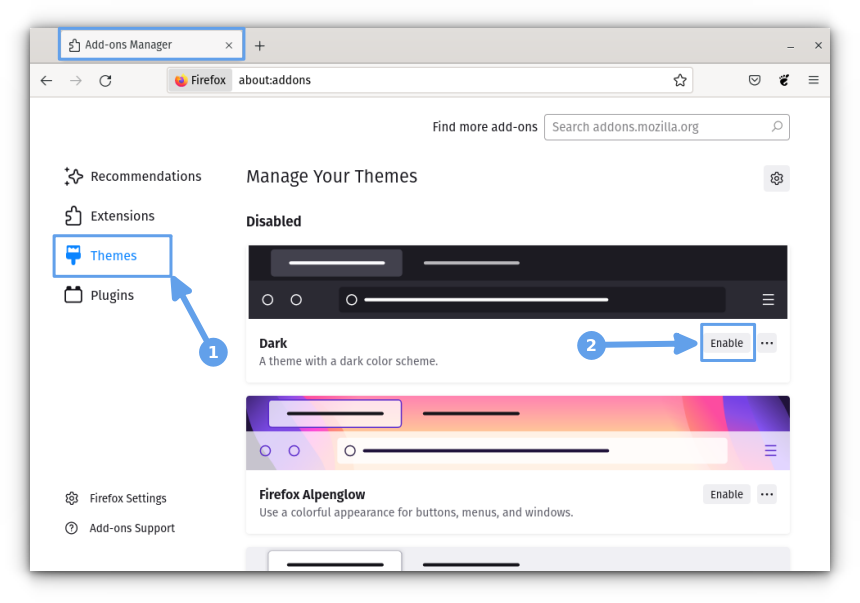Click the Firefox Settings gear icon

(x=72, y=498)
